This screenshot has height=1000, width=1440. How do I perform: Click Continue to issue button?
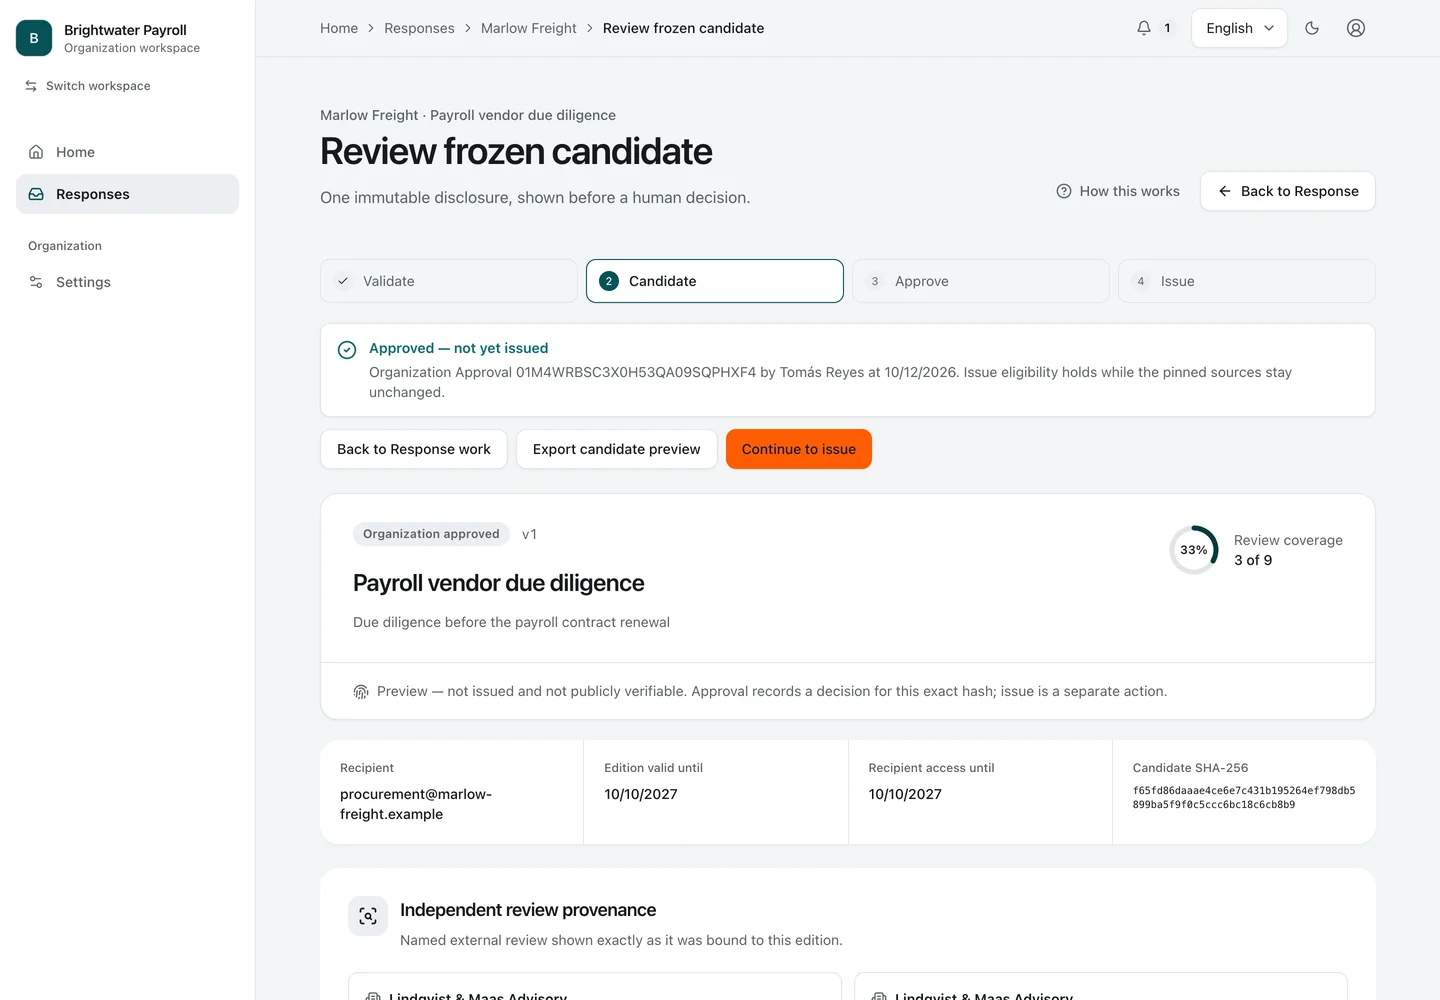coord(799,449)
